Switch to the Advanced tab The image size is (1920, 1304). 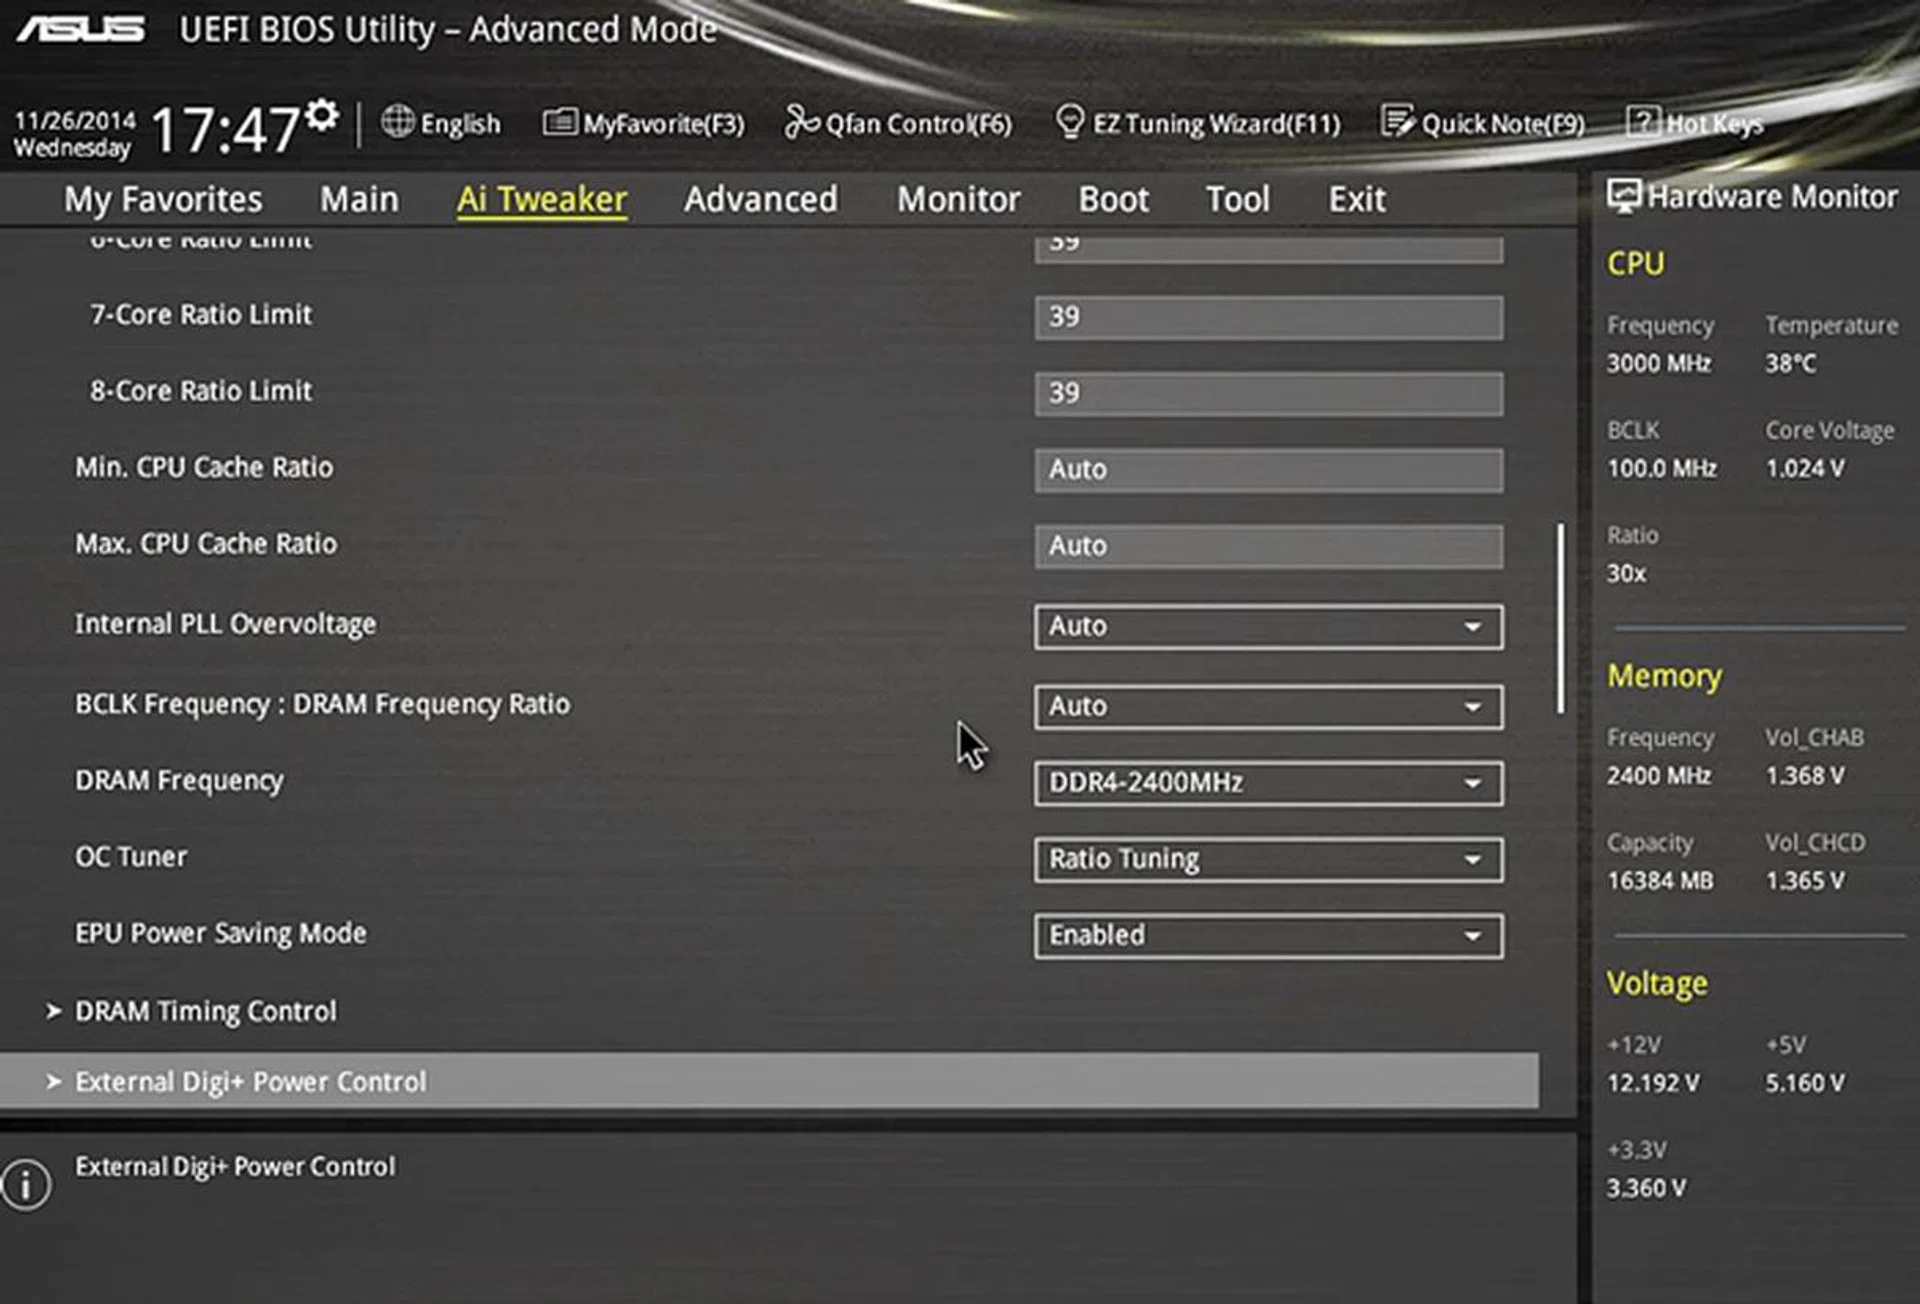click(760, 199)
